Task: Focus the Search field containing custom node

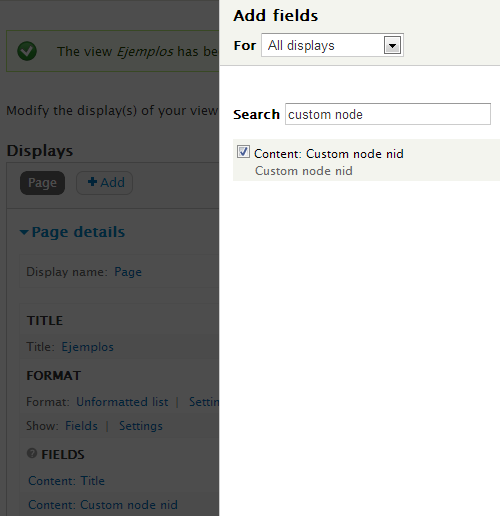Action: tap(388, 114)
